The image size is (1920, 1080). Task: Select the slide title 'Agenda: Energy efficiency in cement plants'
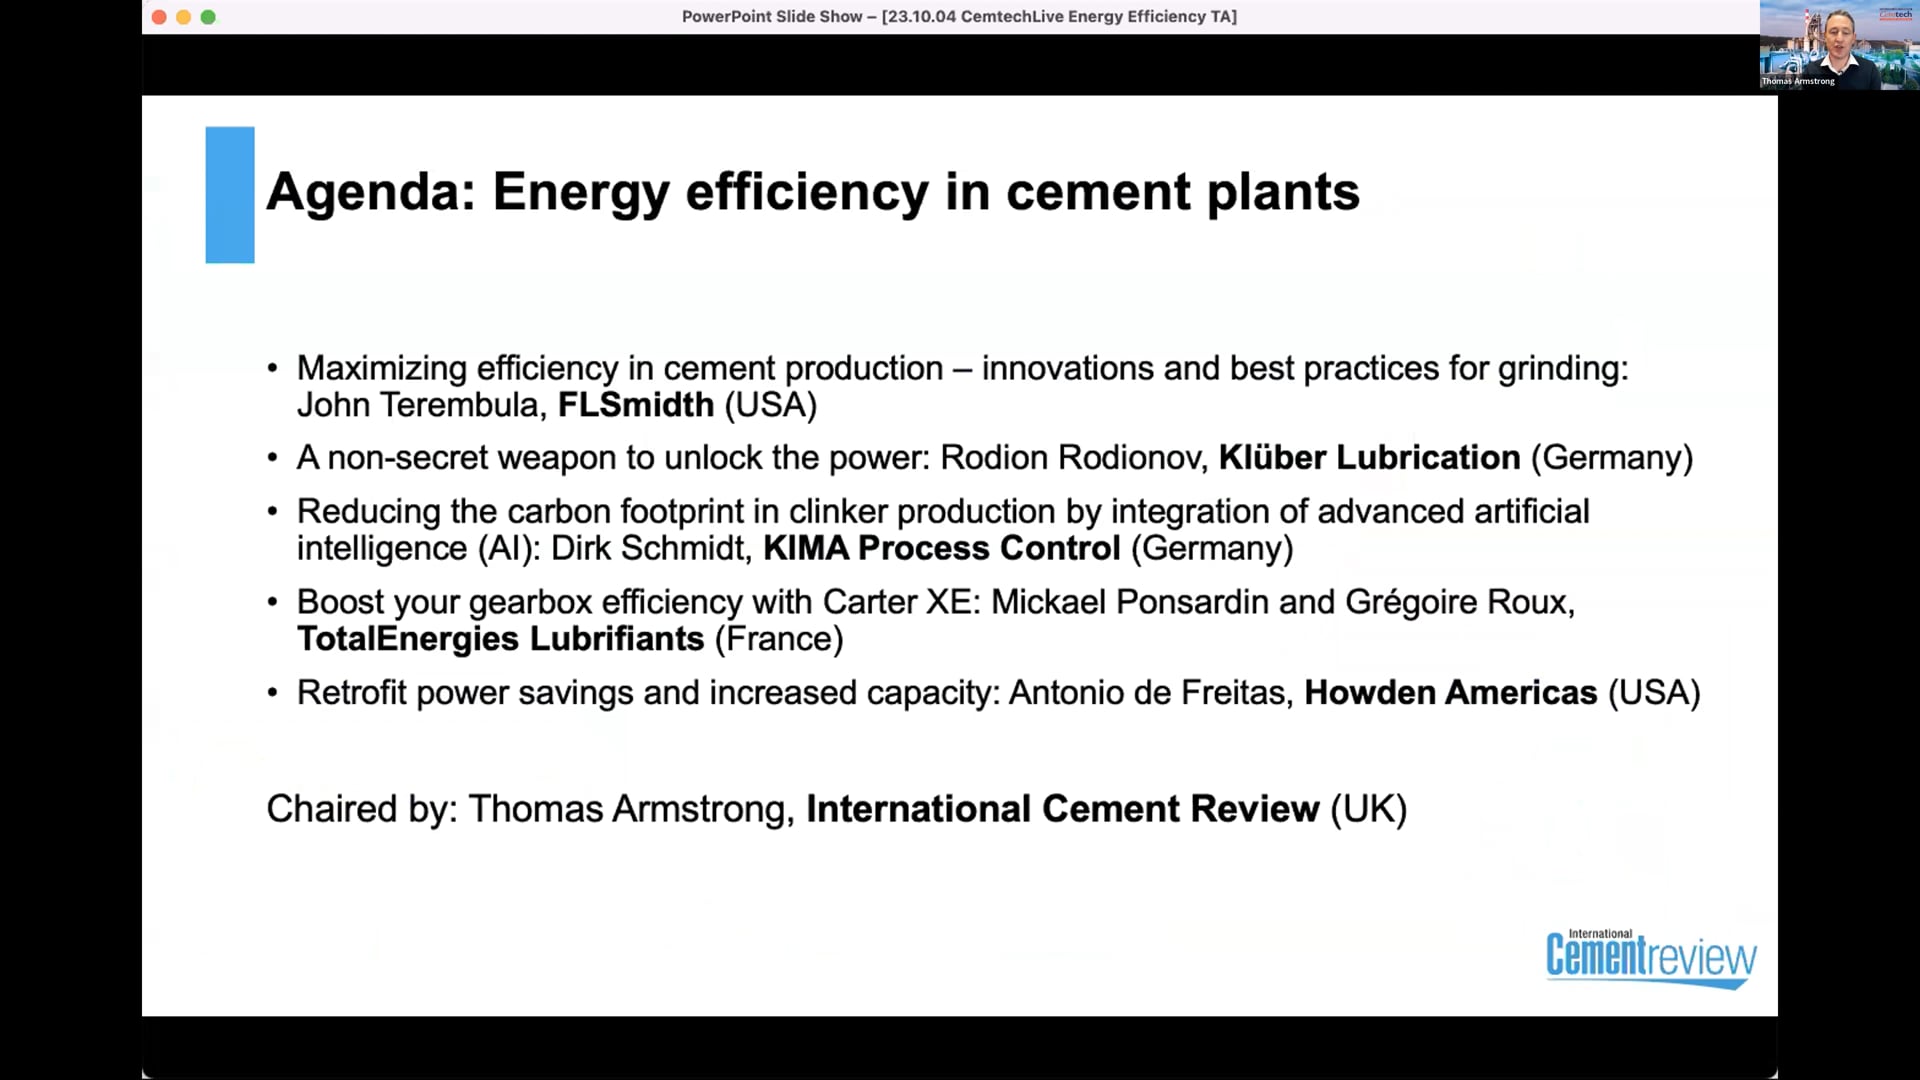pos(813,192)
